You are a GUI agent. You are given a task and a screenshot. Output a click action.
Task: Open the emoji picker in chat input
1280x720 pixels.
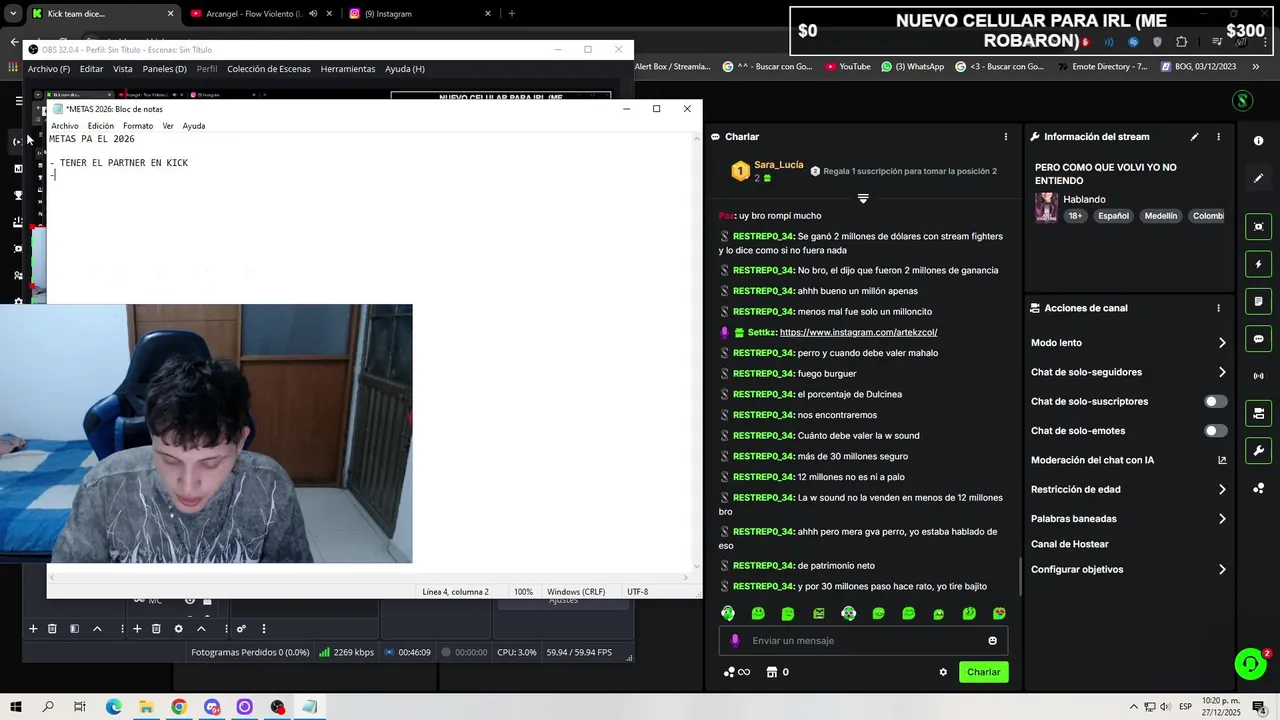(x=992, y=641)
